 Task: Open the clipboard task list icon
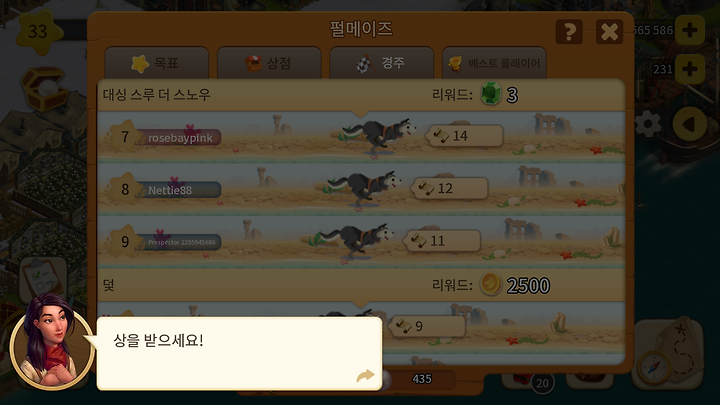pos(43,278)
